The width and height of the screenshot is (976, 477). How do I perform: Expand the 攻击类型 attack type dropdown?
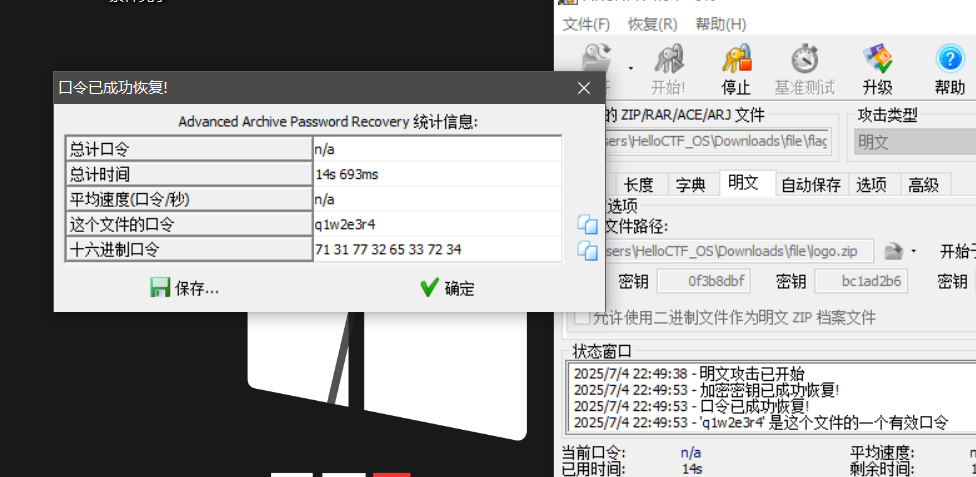tap(912, 142)
